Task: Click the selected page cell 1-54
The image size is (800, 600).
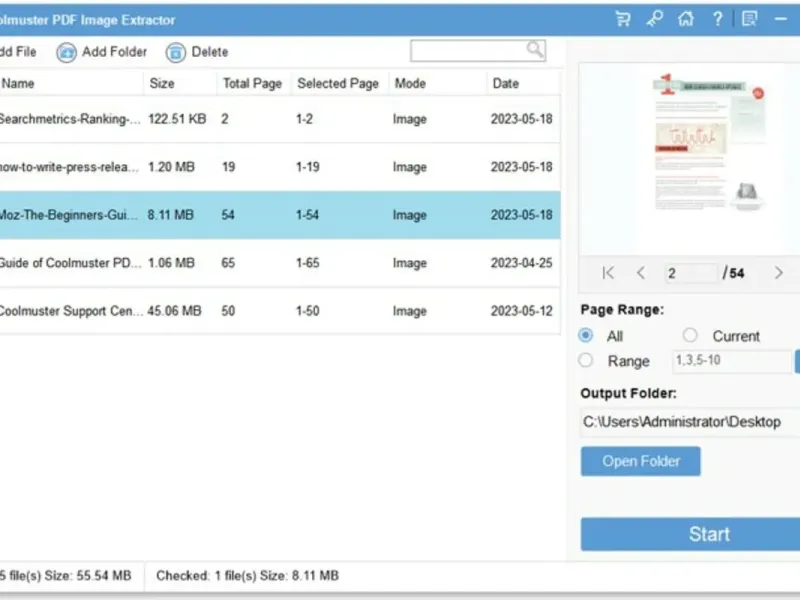Action: (308, 215)
